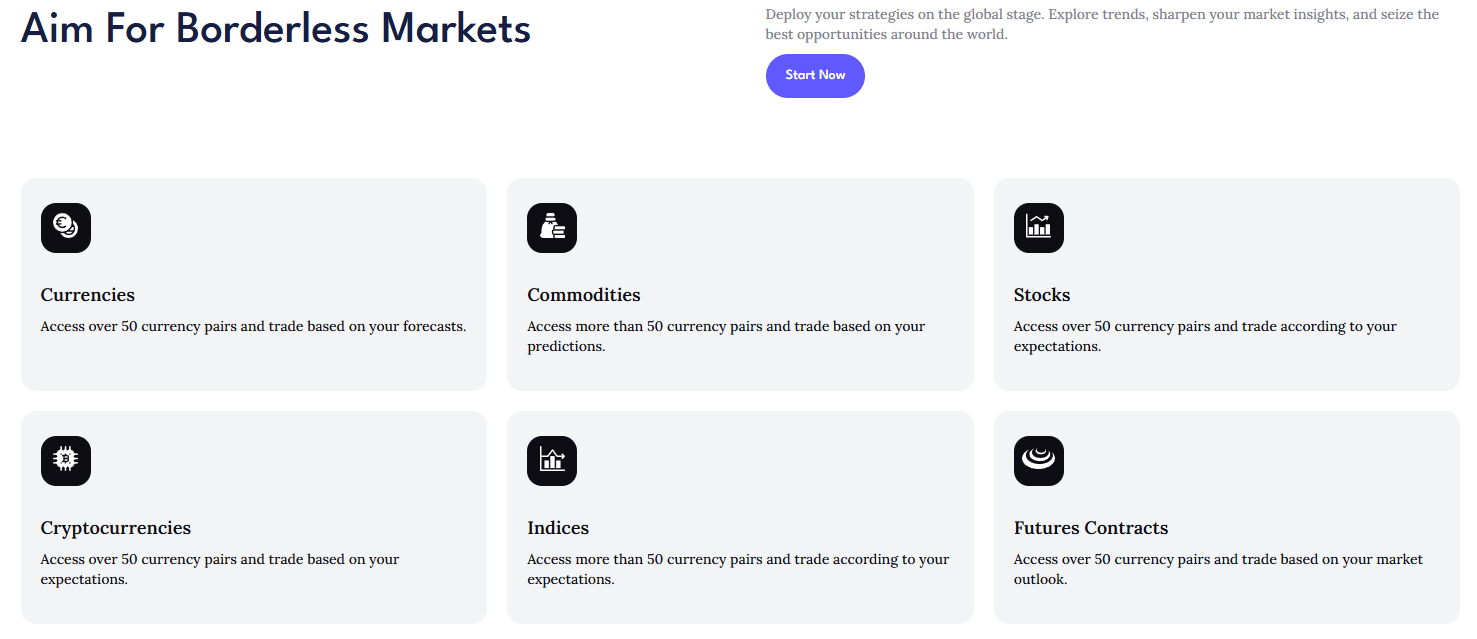Click the Cryptocurrencies bitcoin chip icon

65,461
